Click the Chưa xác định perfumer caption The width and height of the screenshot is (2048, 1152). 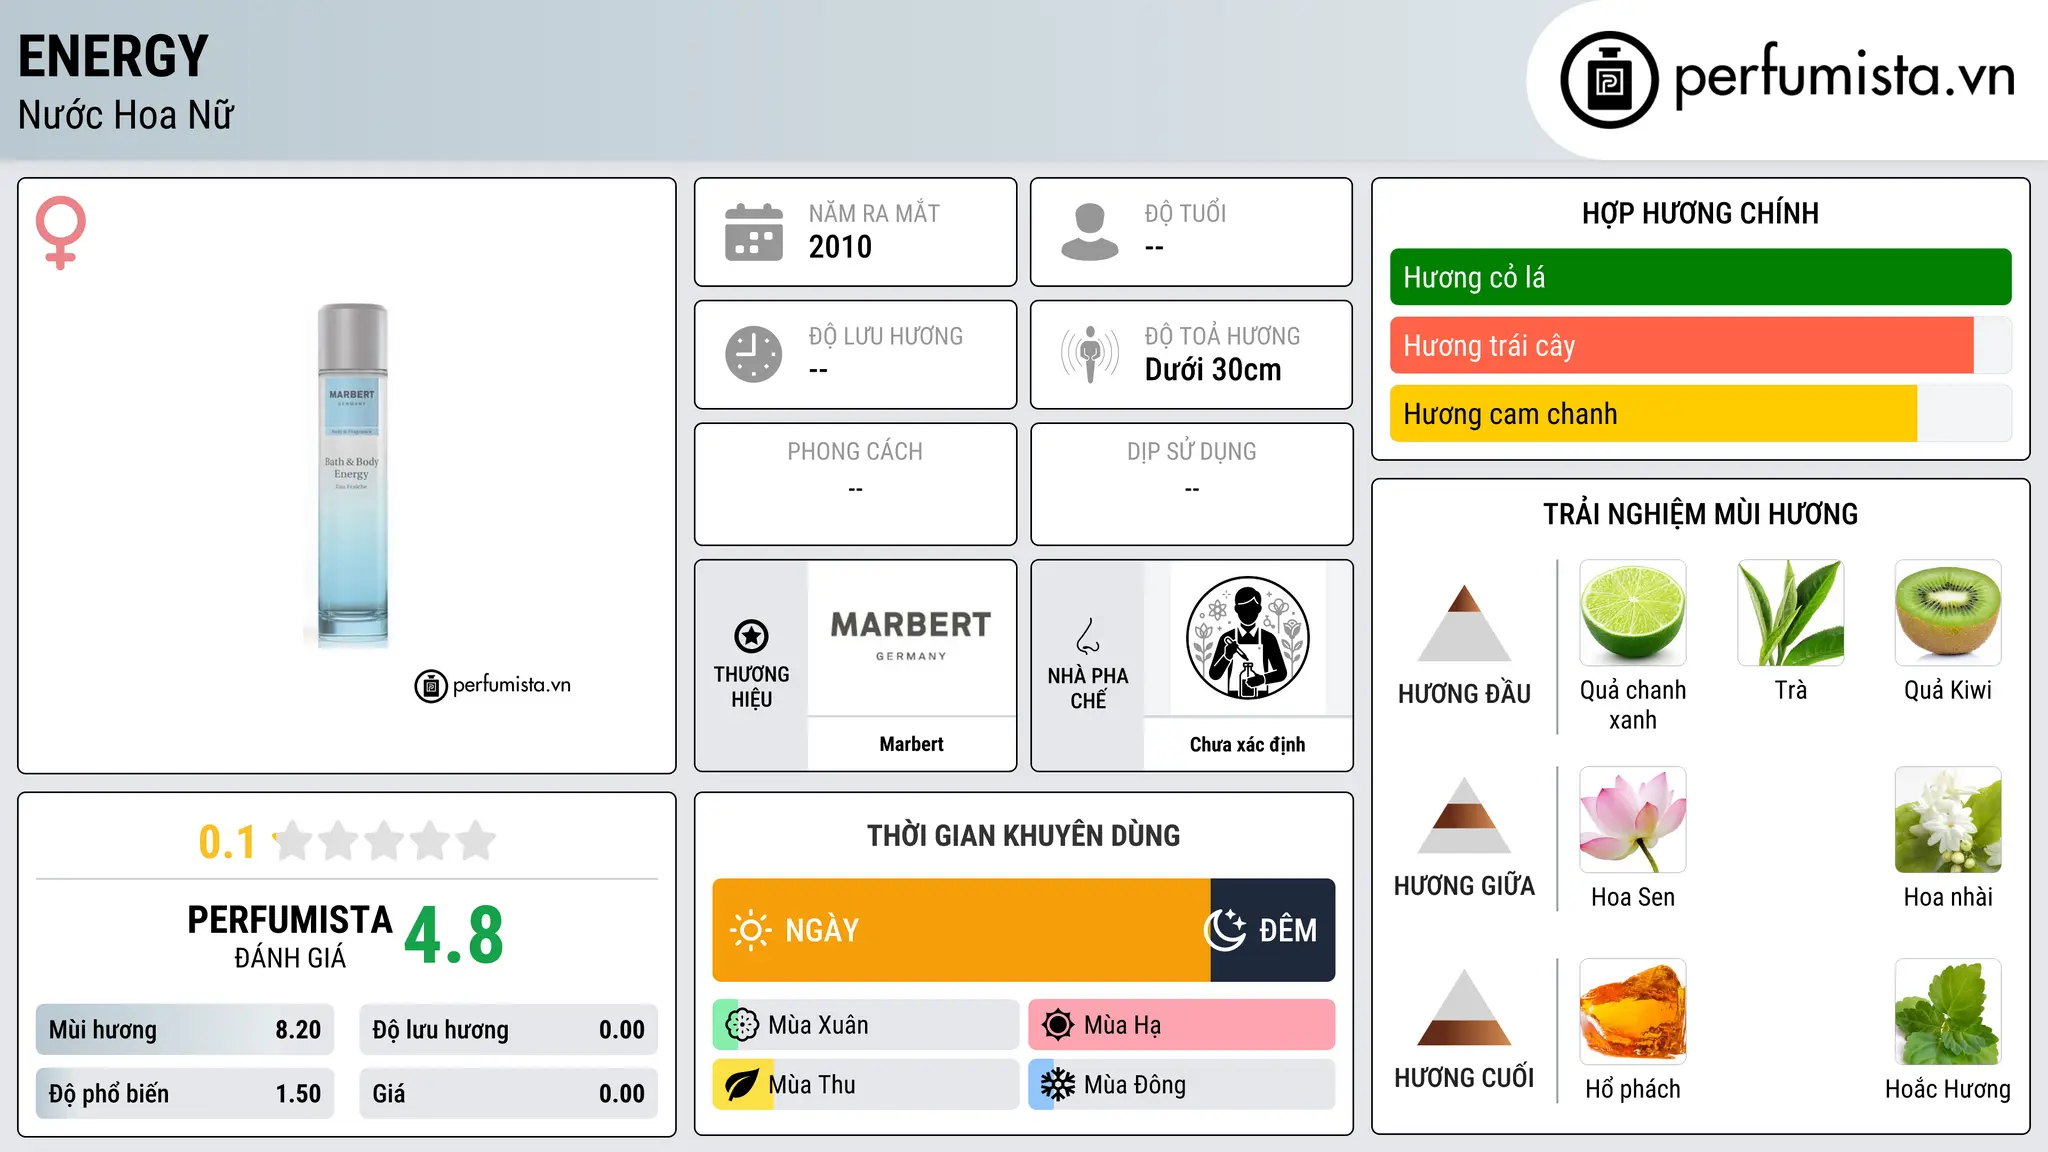pos(1247,744)
